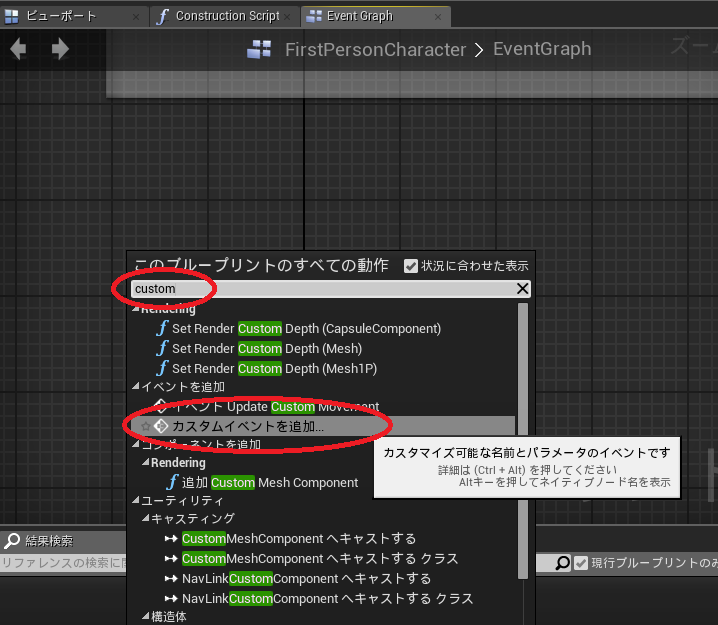Click the cast arrow icon of CustomMeshComponent へキャストする

[171, 538]
